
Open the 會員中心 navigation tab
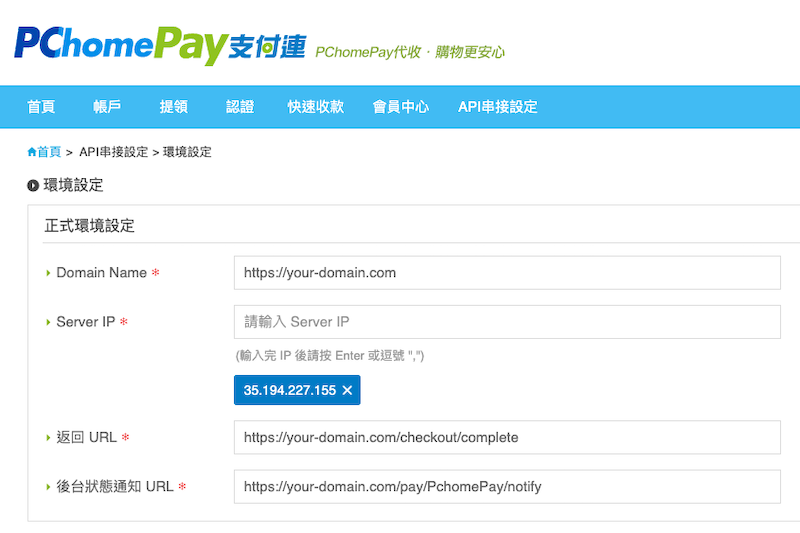click(401, 107)
